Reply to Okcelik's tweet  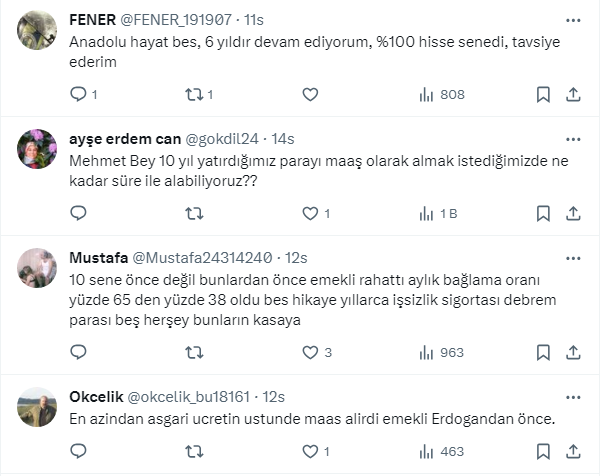coord(79,452)
